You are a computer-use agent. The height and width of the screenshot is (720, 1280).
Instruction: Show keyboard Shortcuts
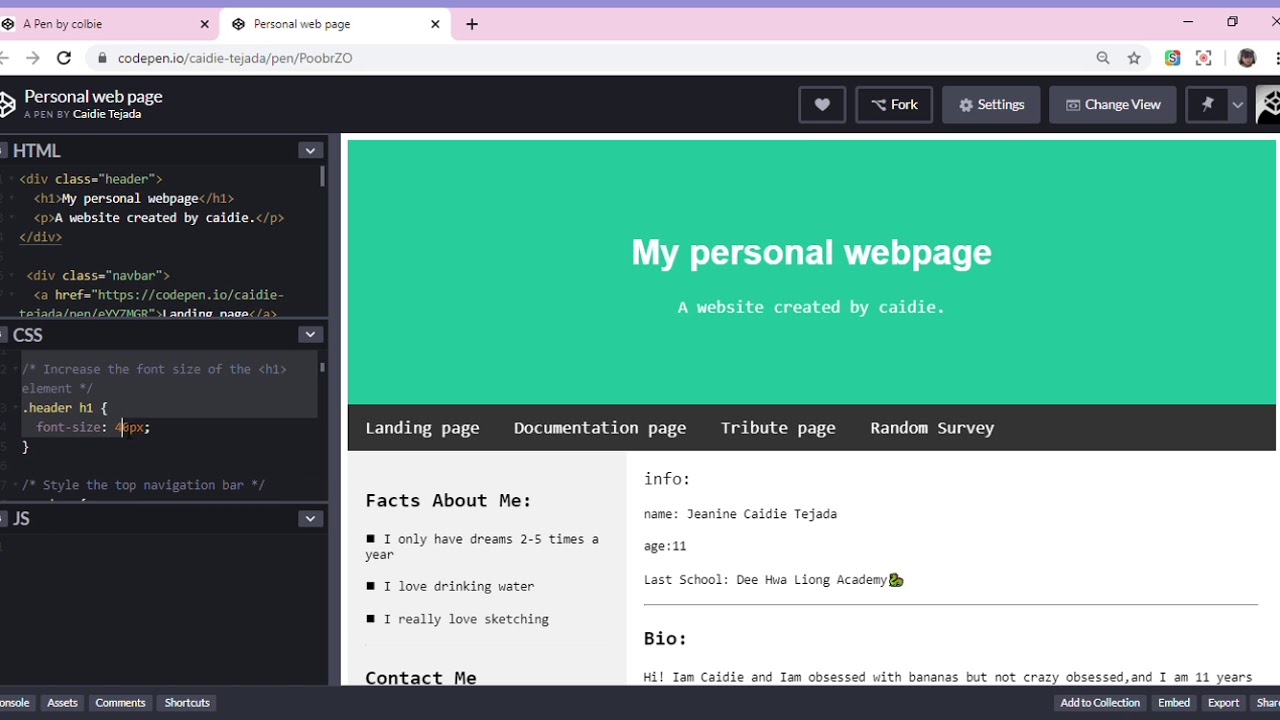[187, 702]
